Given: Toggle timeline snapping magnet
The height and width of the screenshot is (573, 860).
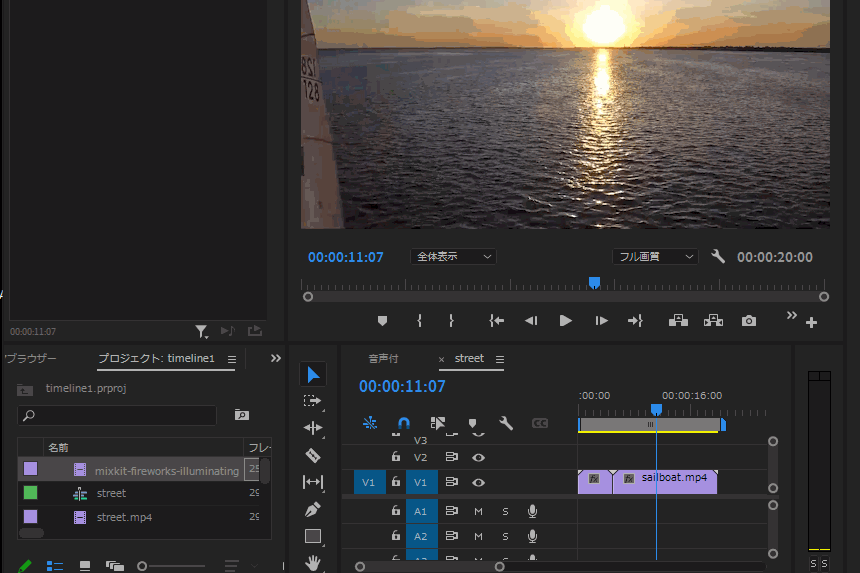Looking at the screenshot, I should point(404,423).
